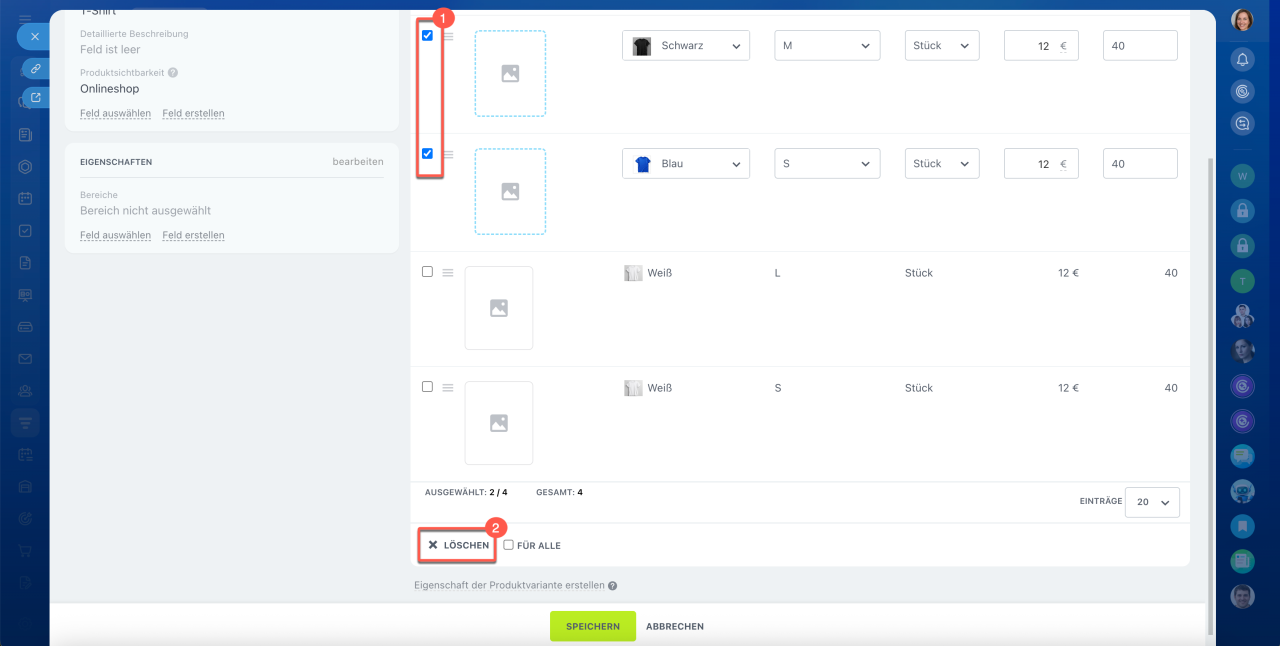
Task: Open the size M dropdown
Action: (x=827, y=46)
